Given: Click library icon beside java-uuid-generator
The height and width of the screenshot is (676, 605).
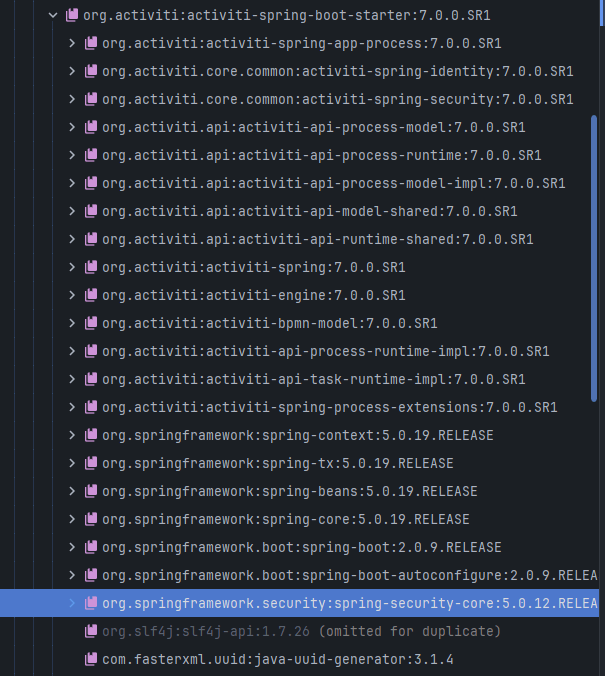Looking at the screenshot, I should point(91,660).
